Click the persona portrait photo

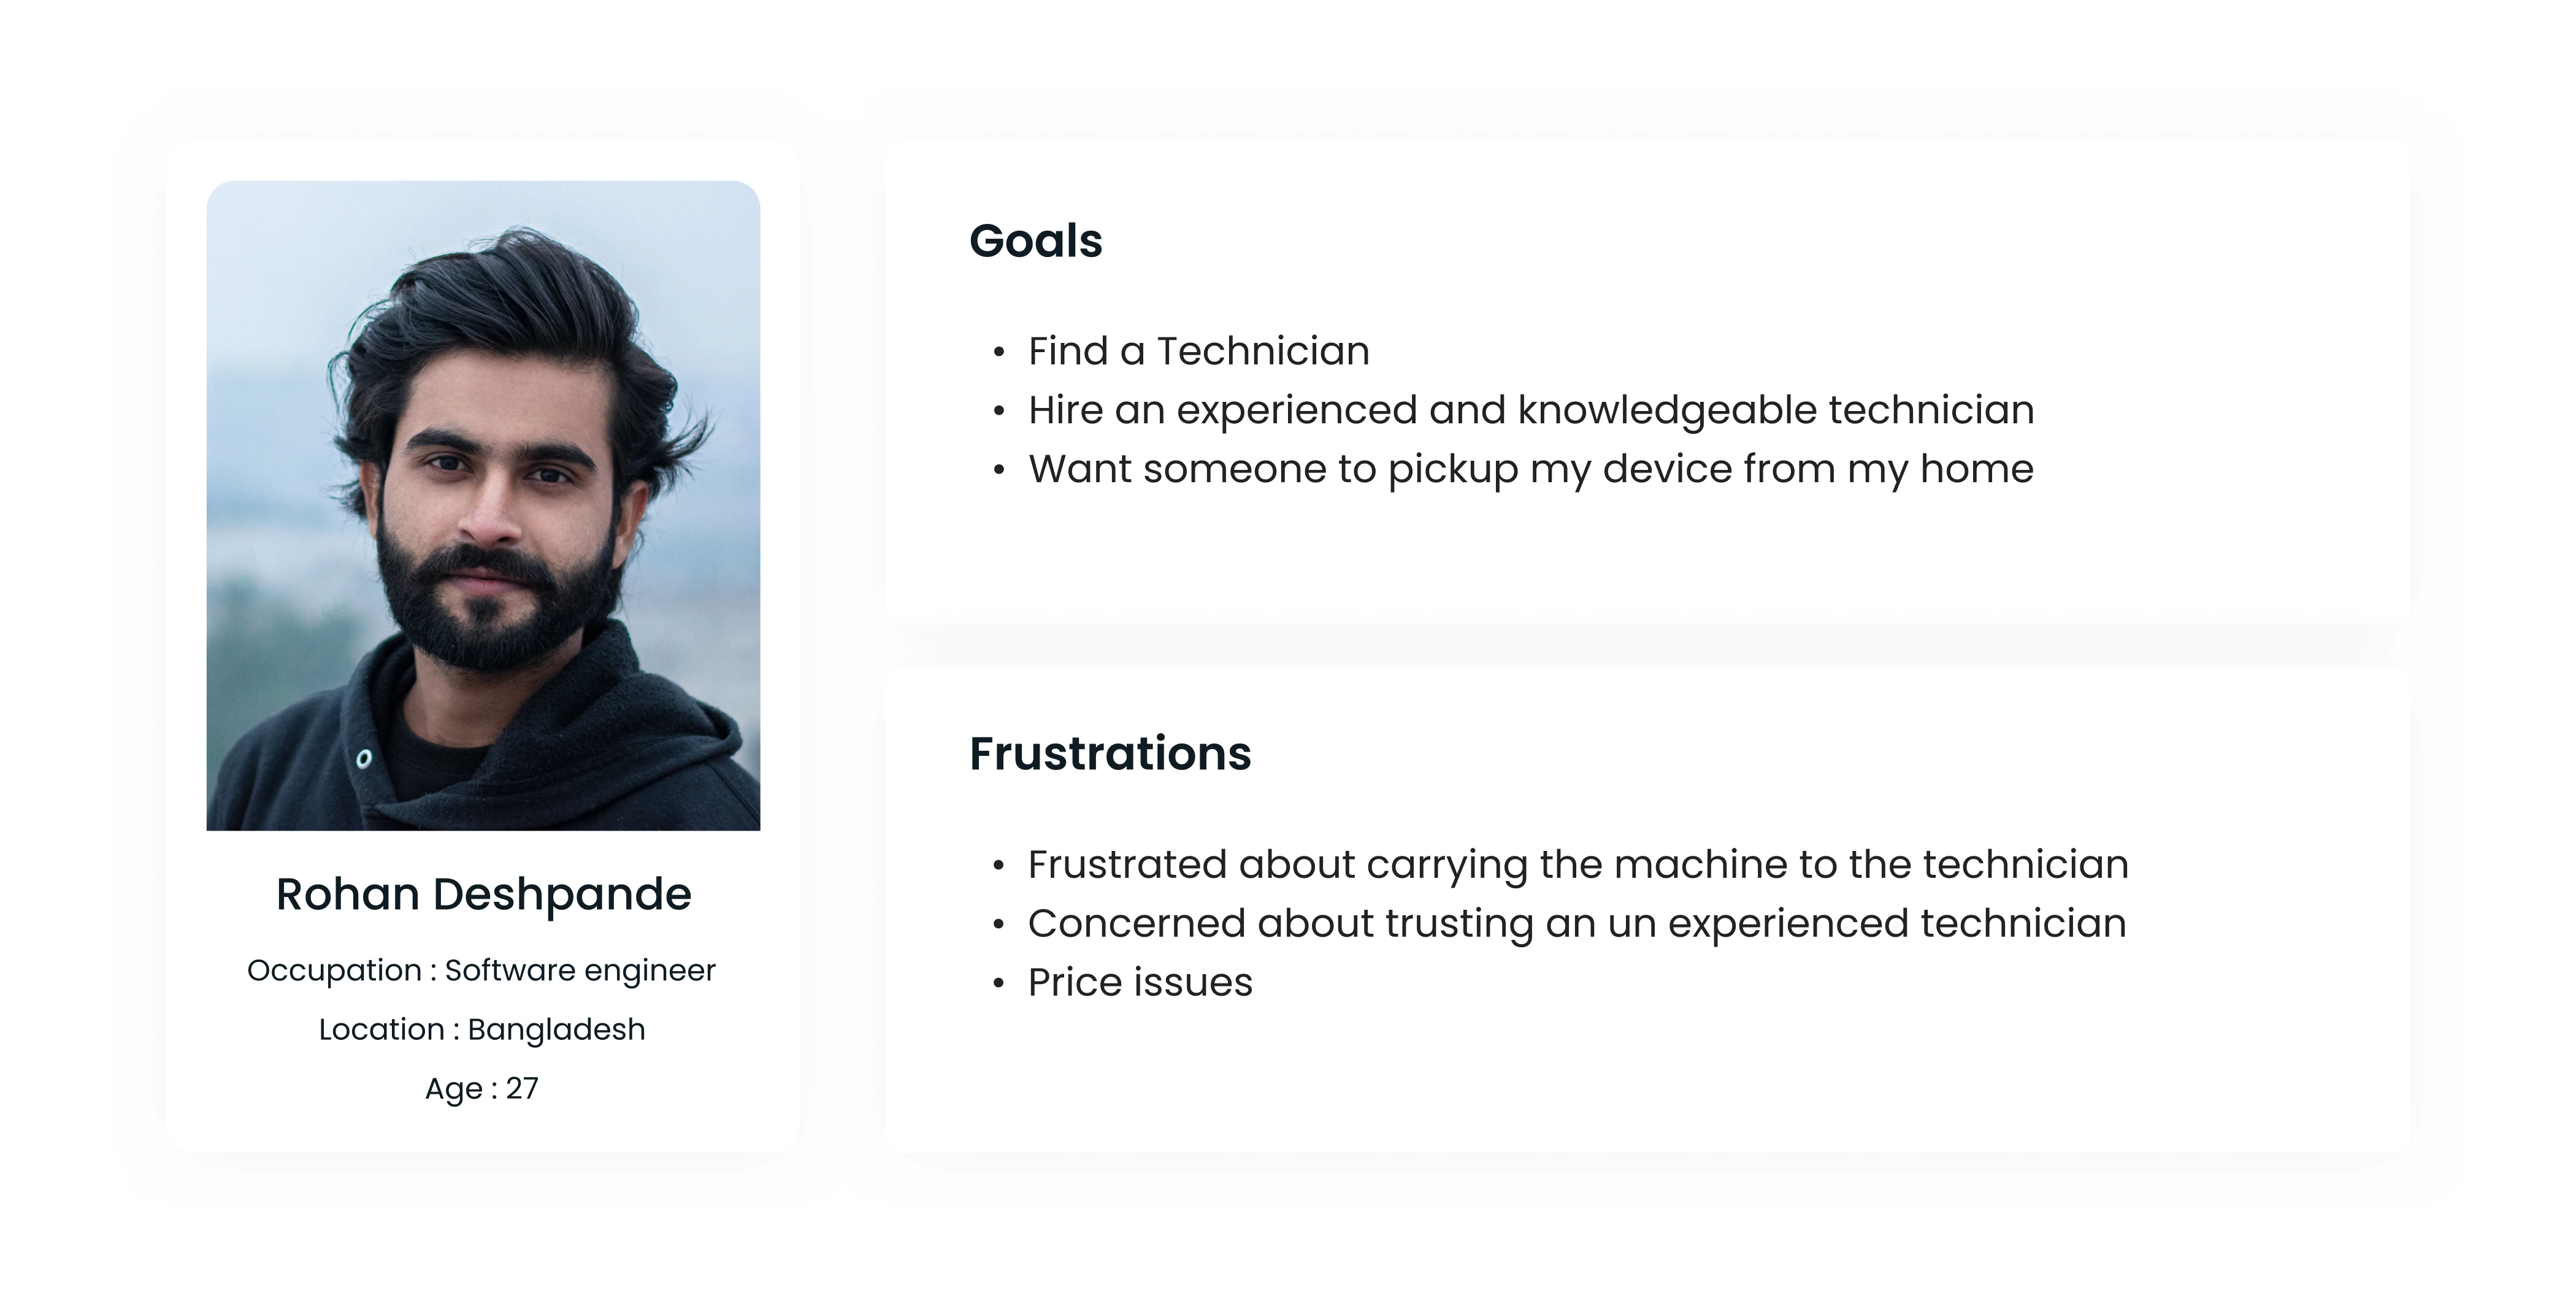tap(483, 505)
